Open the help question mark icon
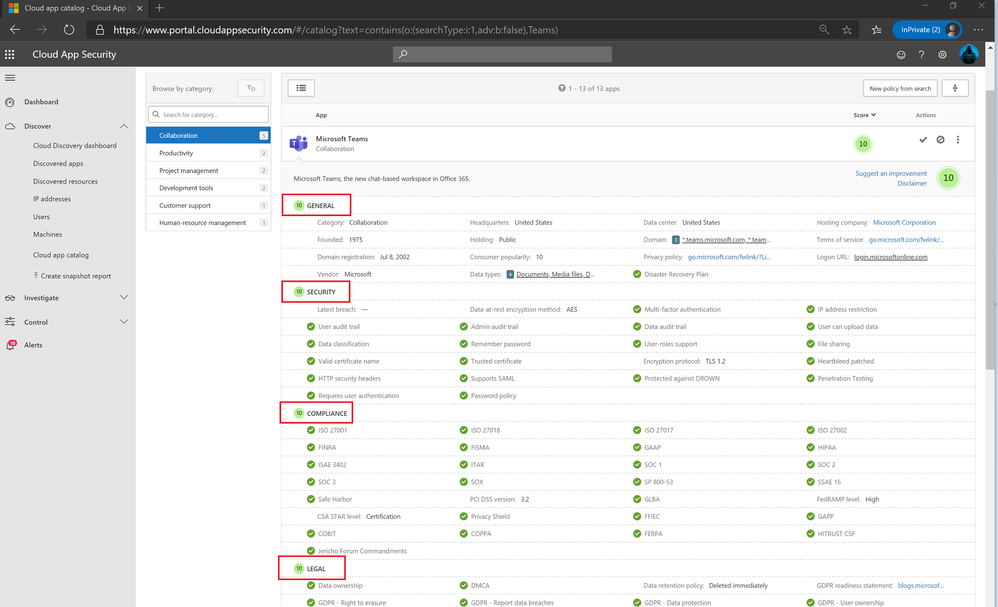Viewport: 998px width, 607px height. point(921,55)
